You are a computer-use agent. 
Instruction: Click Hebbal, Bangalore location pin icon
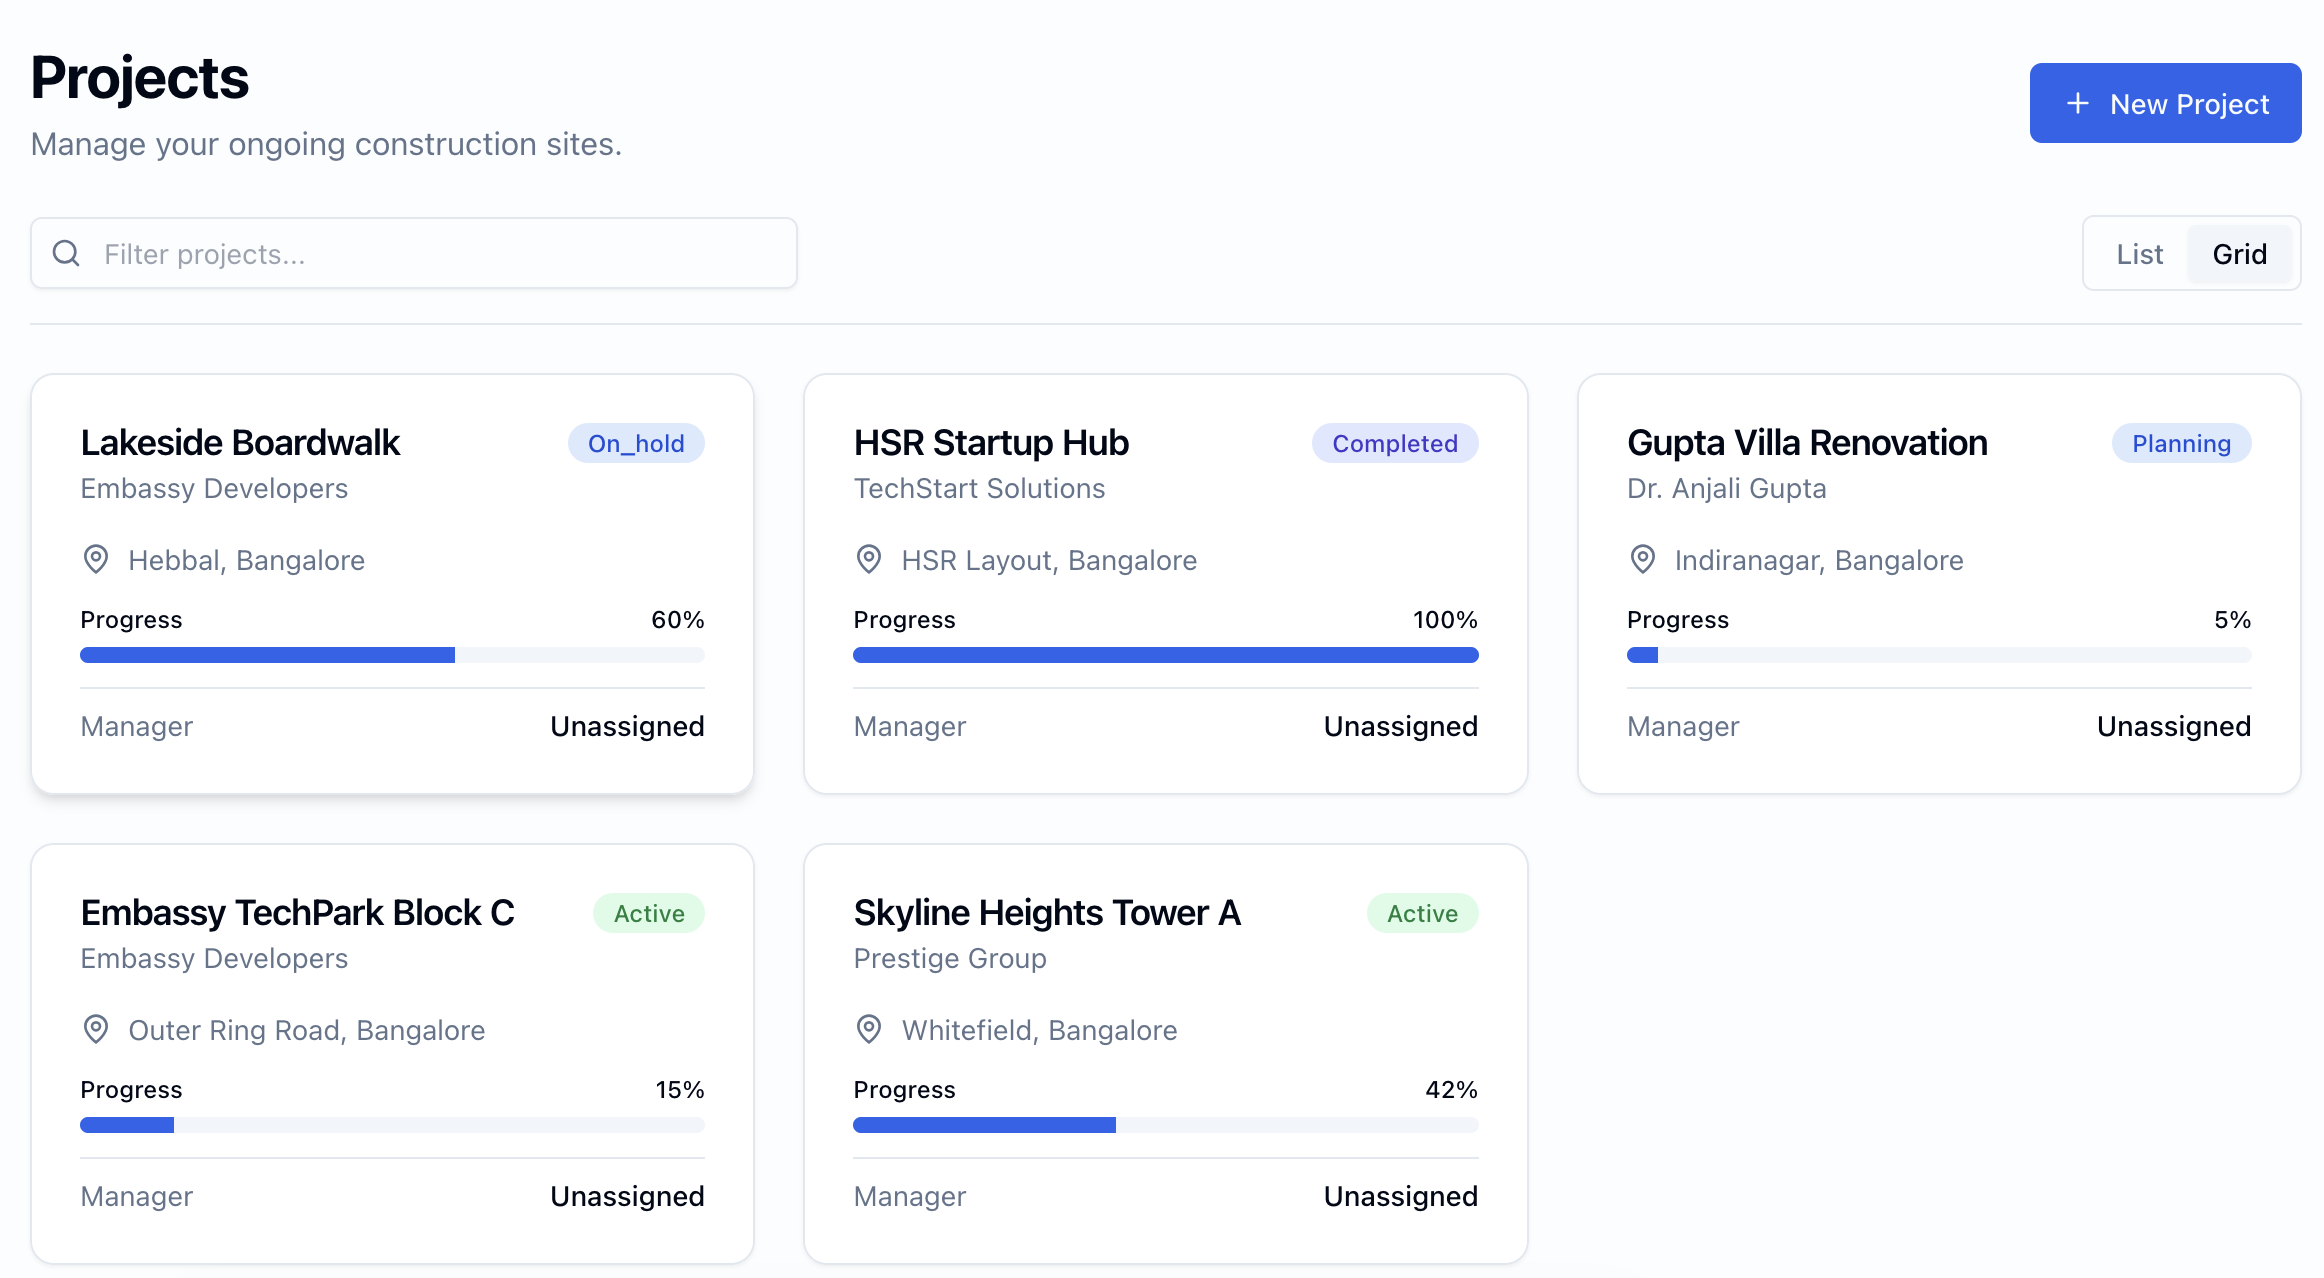click(96, 559)
